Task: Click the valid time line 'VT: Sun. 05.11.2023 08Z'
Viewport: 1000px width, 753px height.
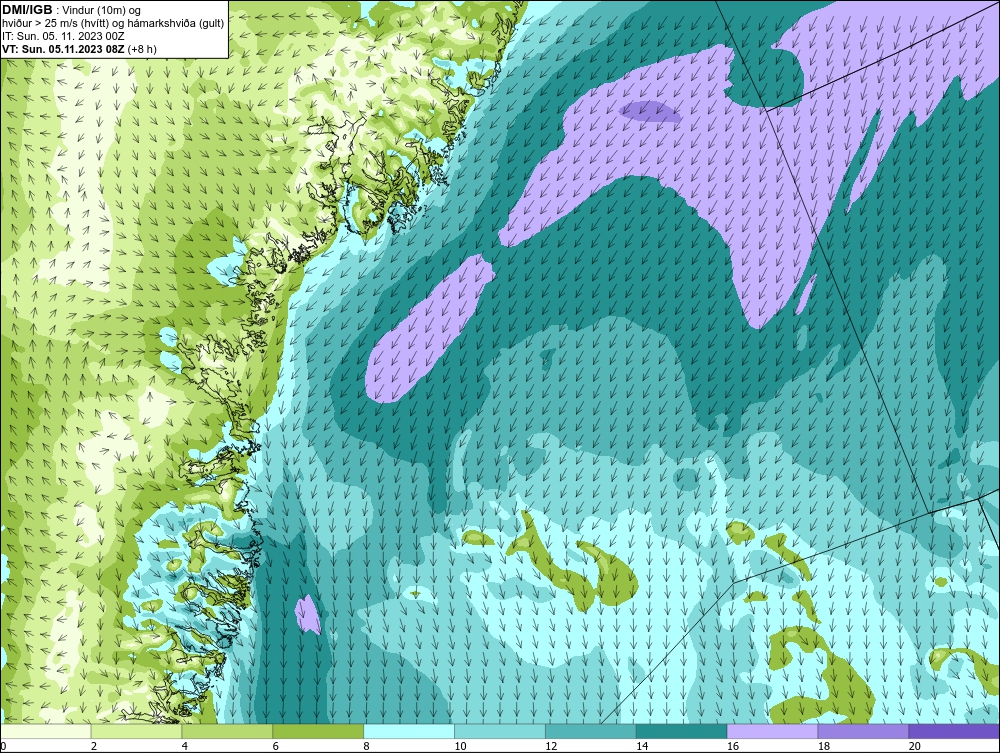Action: (x=64, y=49)
